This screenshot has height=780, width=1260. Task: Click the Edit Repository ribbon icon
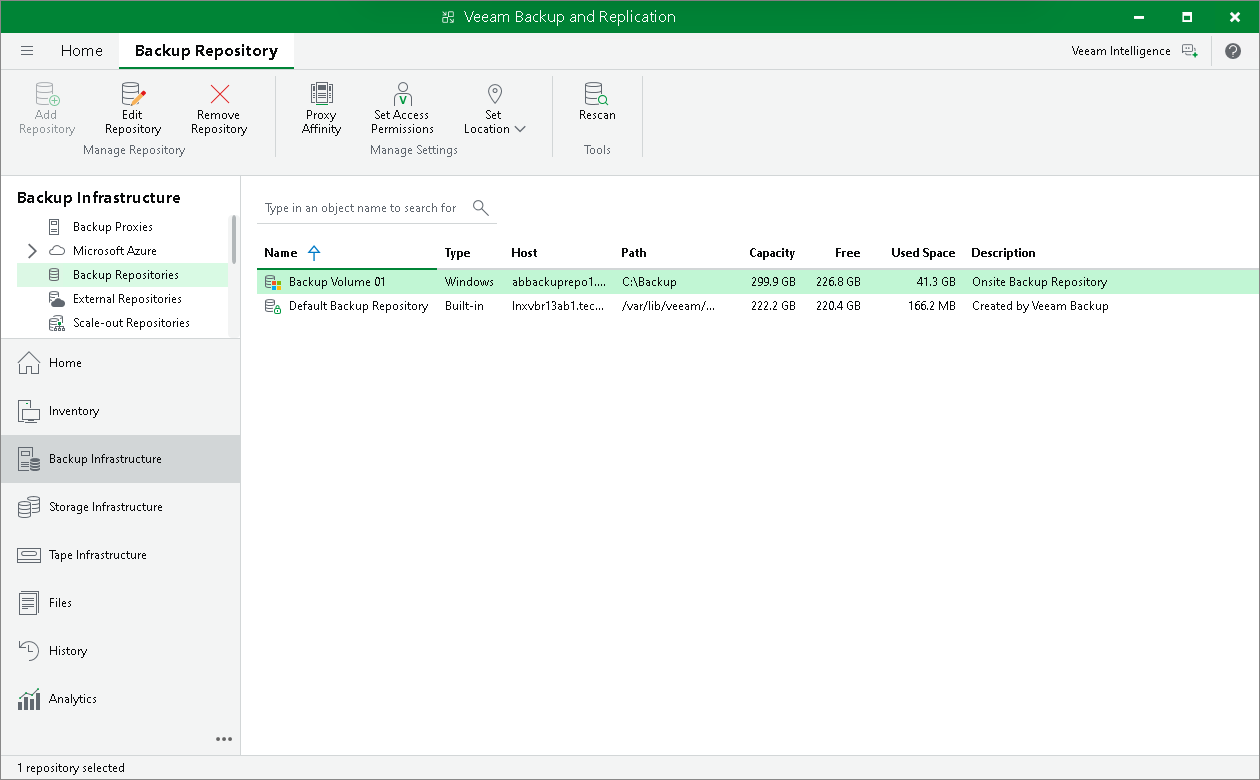pyautogui.click(x=132, y=95)
